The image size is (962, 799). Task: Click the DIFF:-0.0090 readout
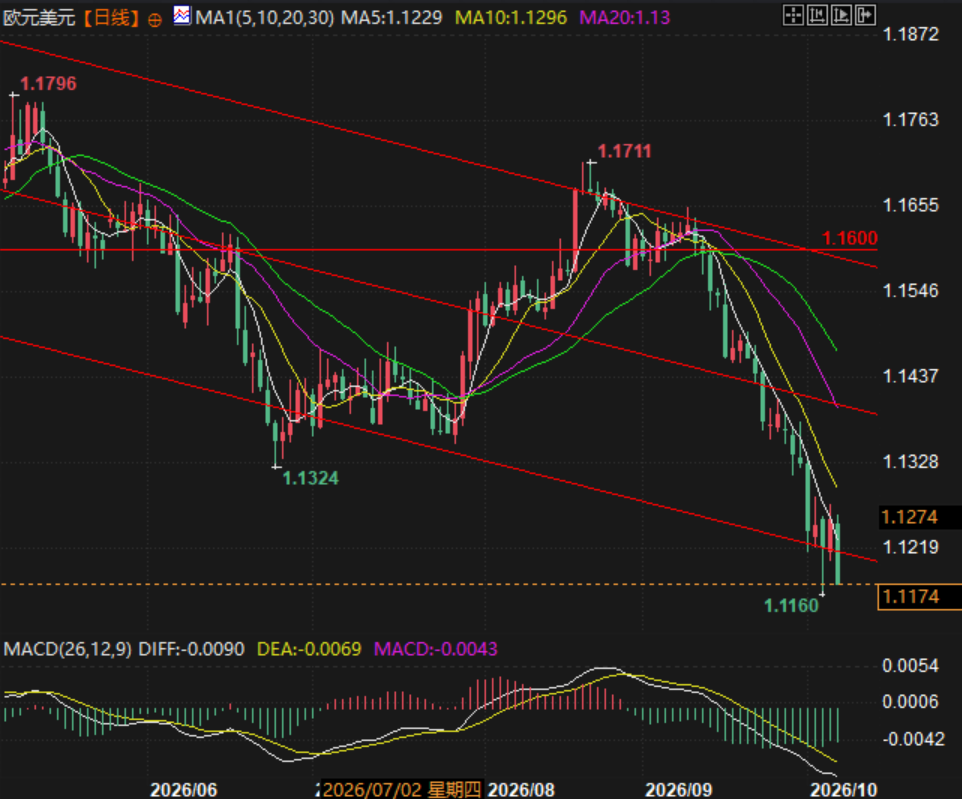point(191,649)
